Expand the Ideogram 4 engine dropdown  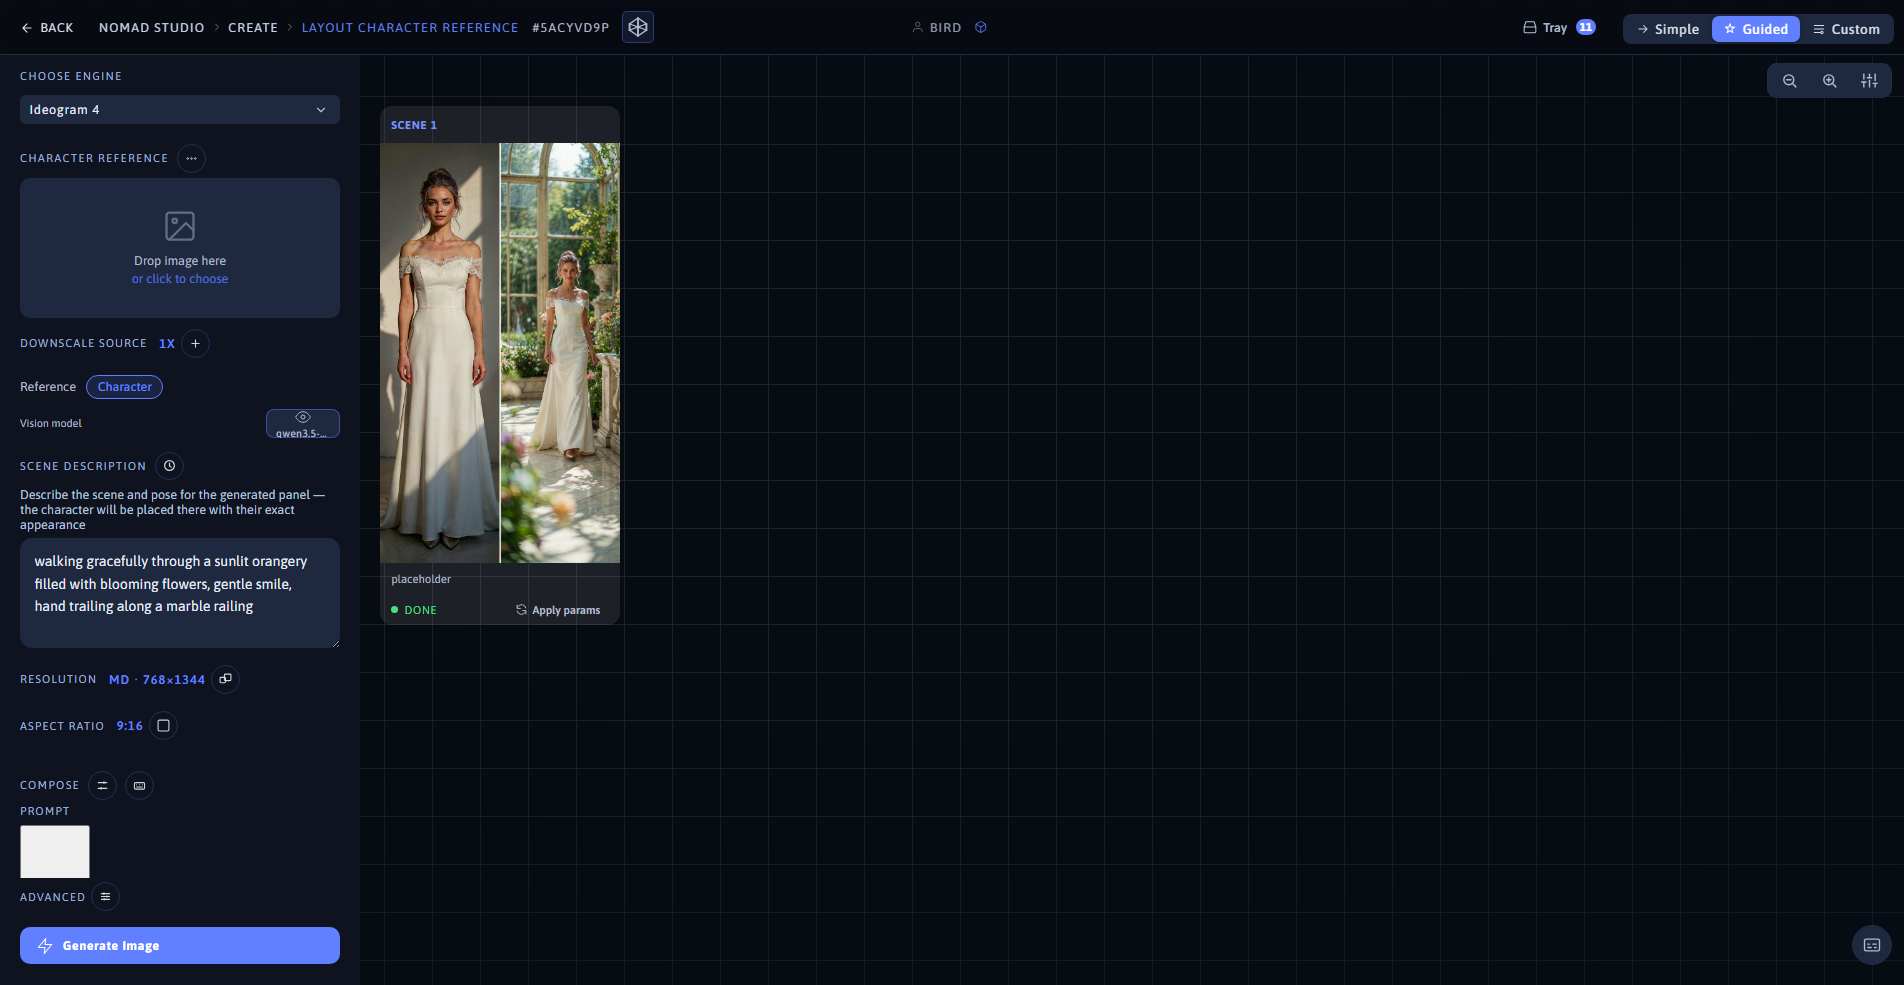(x=180, y=110)
